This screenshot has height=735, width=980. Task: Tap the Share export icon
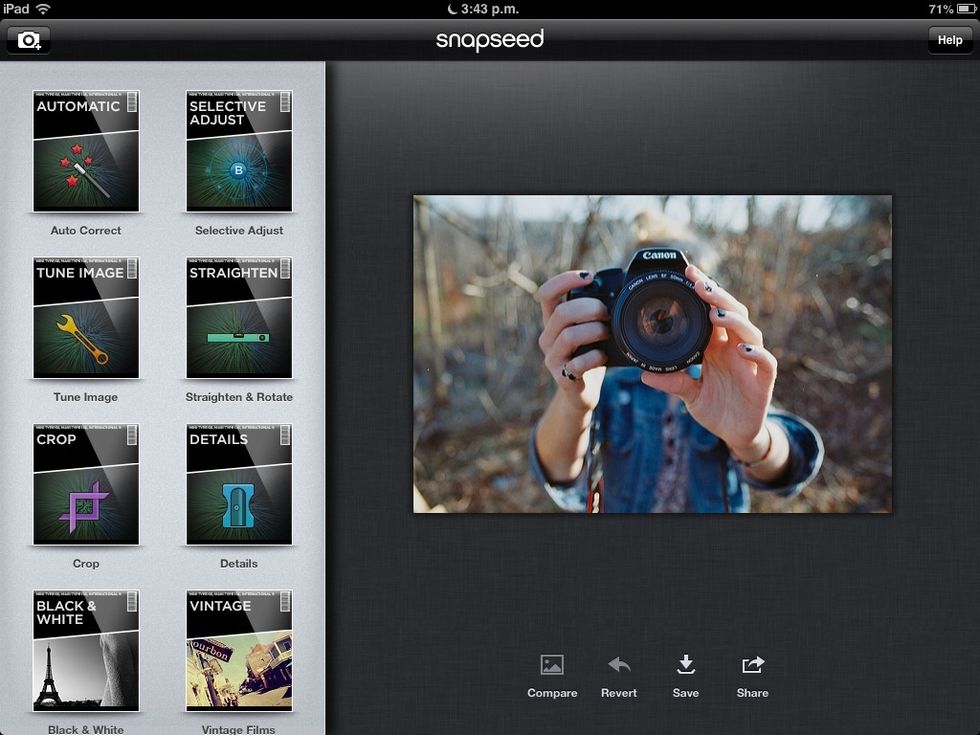point(752,664)
